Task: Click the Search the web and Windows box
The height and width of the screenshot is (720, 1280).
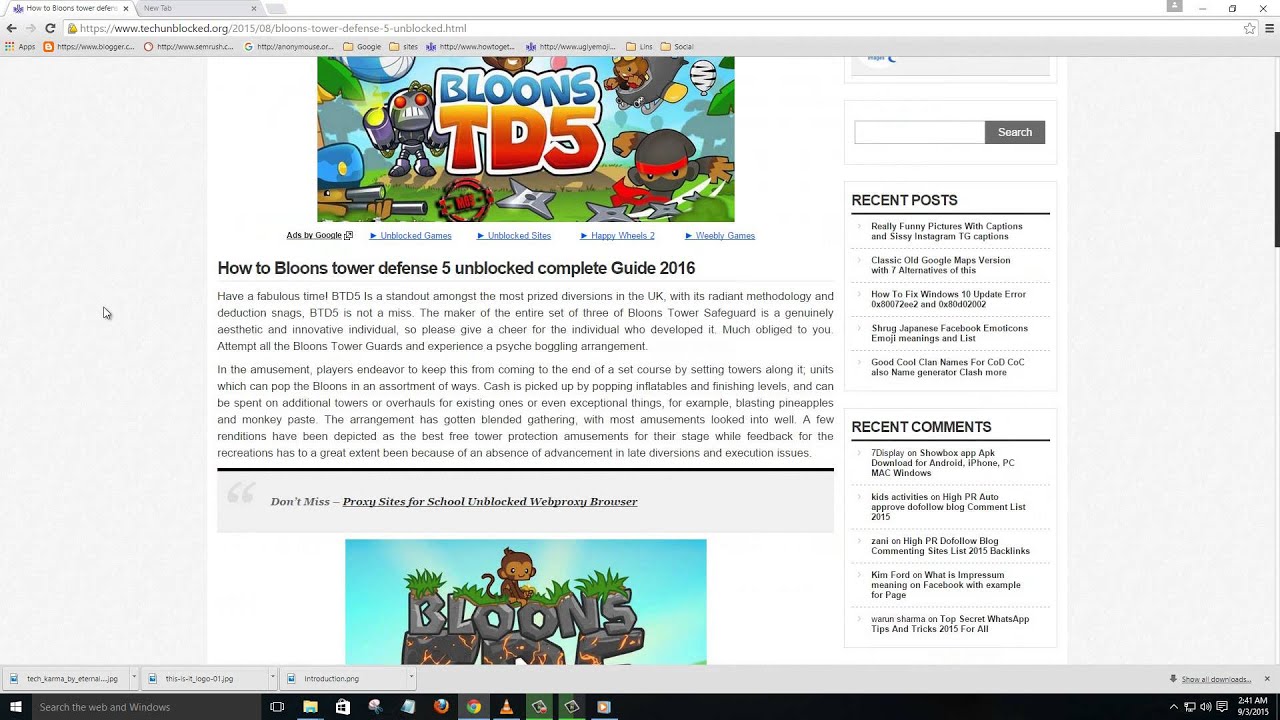Action: click(146, 707)
